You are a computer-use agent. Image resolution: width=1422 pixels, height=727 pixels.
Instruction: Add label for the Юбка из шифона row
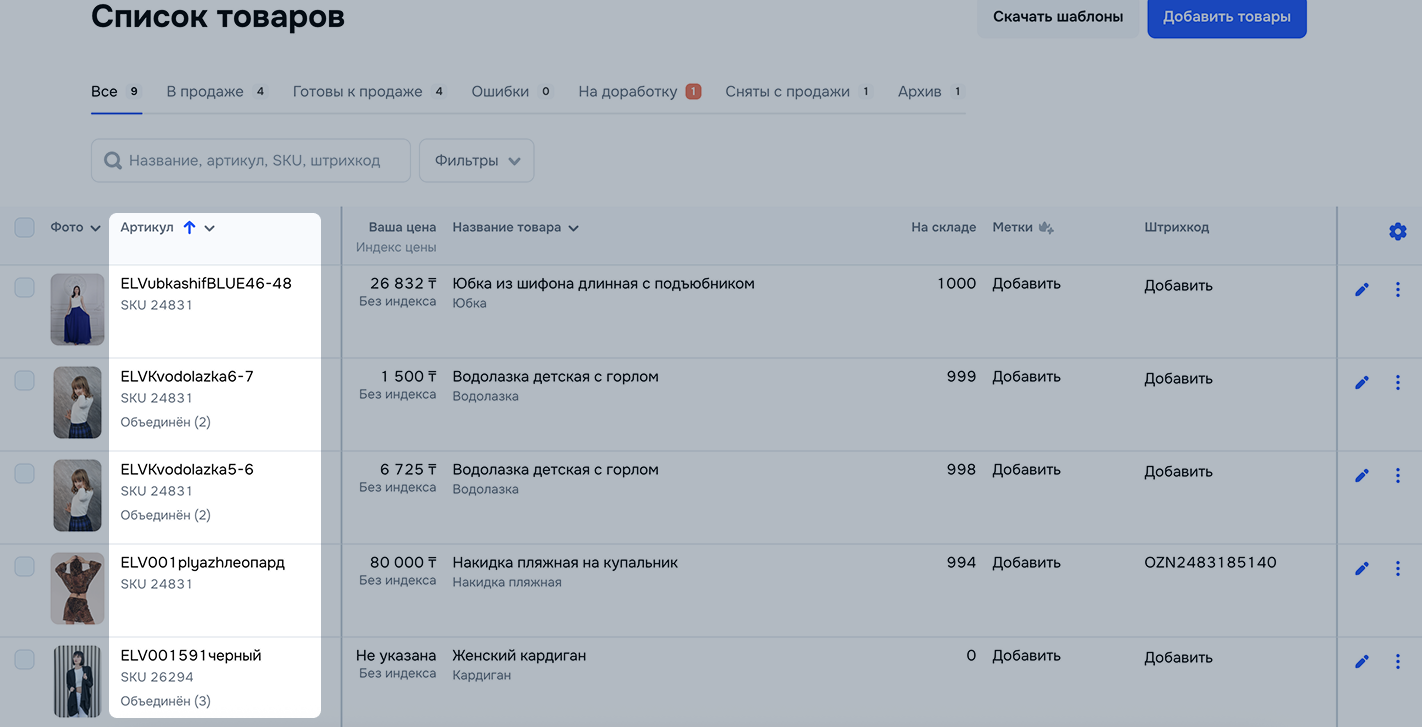point(1026,284)
